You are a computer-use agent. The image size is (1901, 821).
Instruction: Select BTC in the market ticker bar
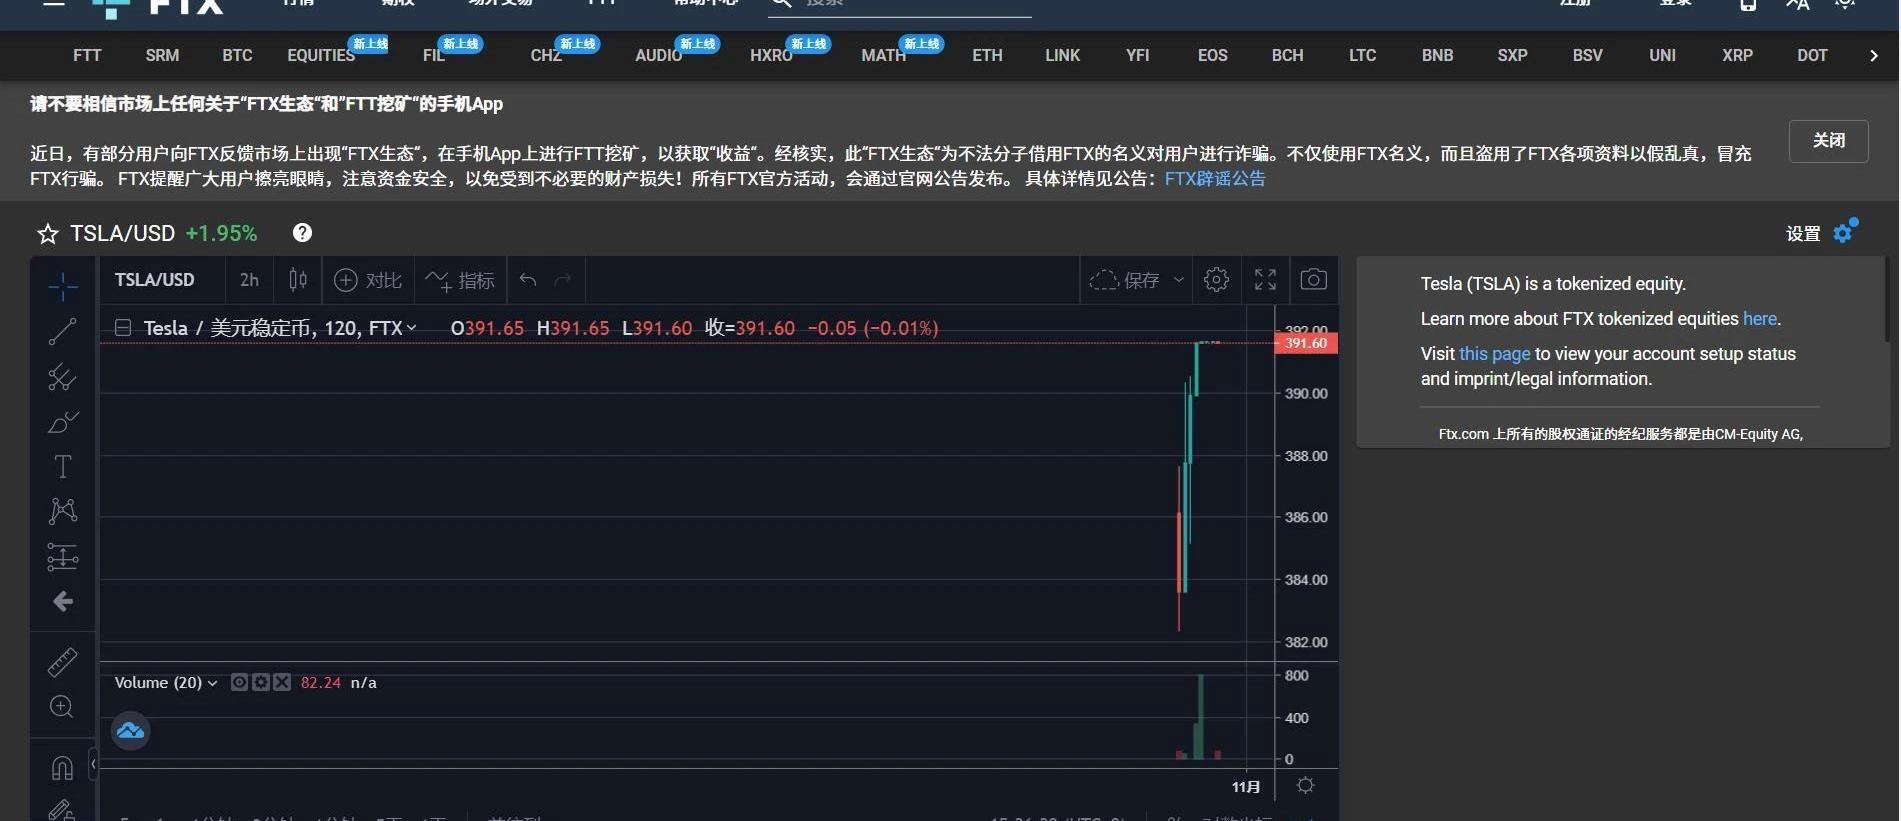pyautogui.click(x=237, y=56)
